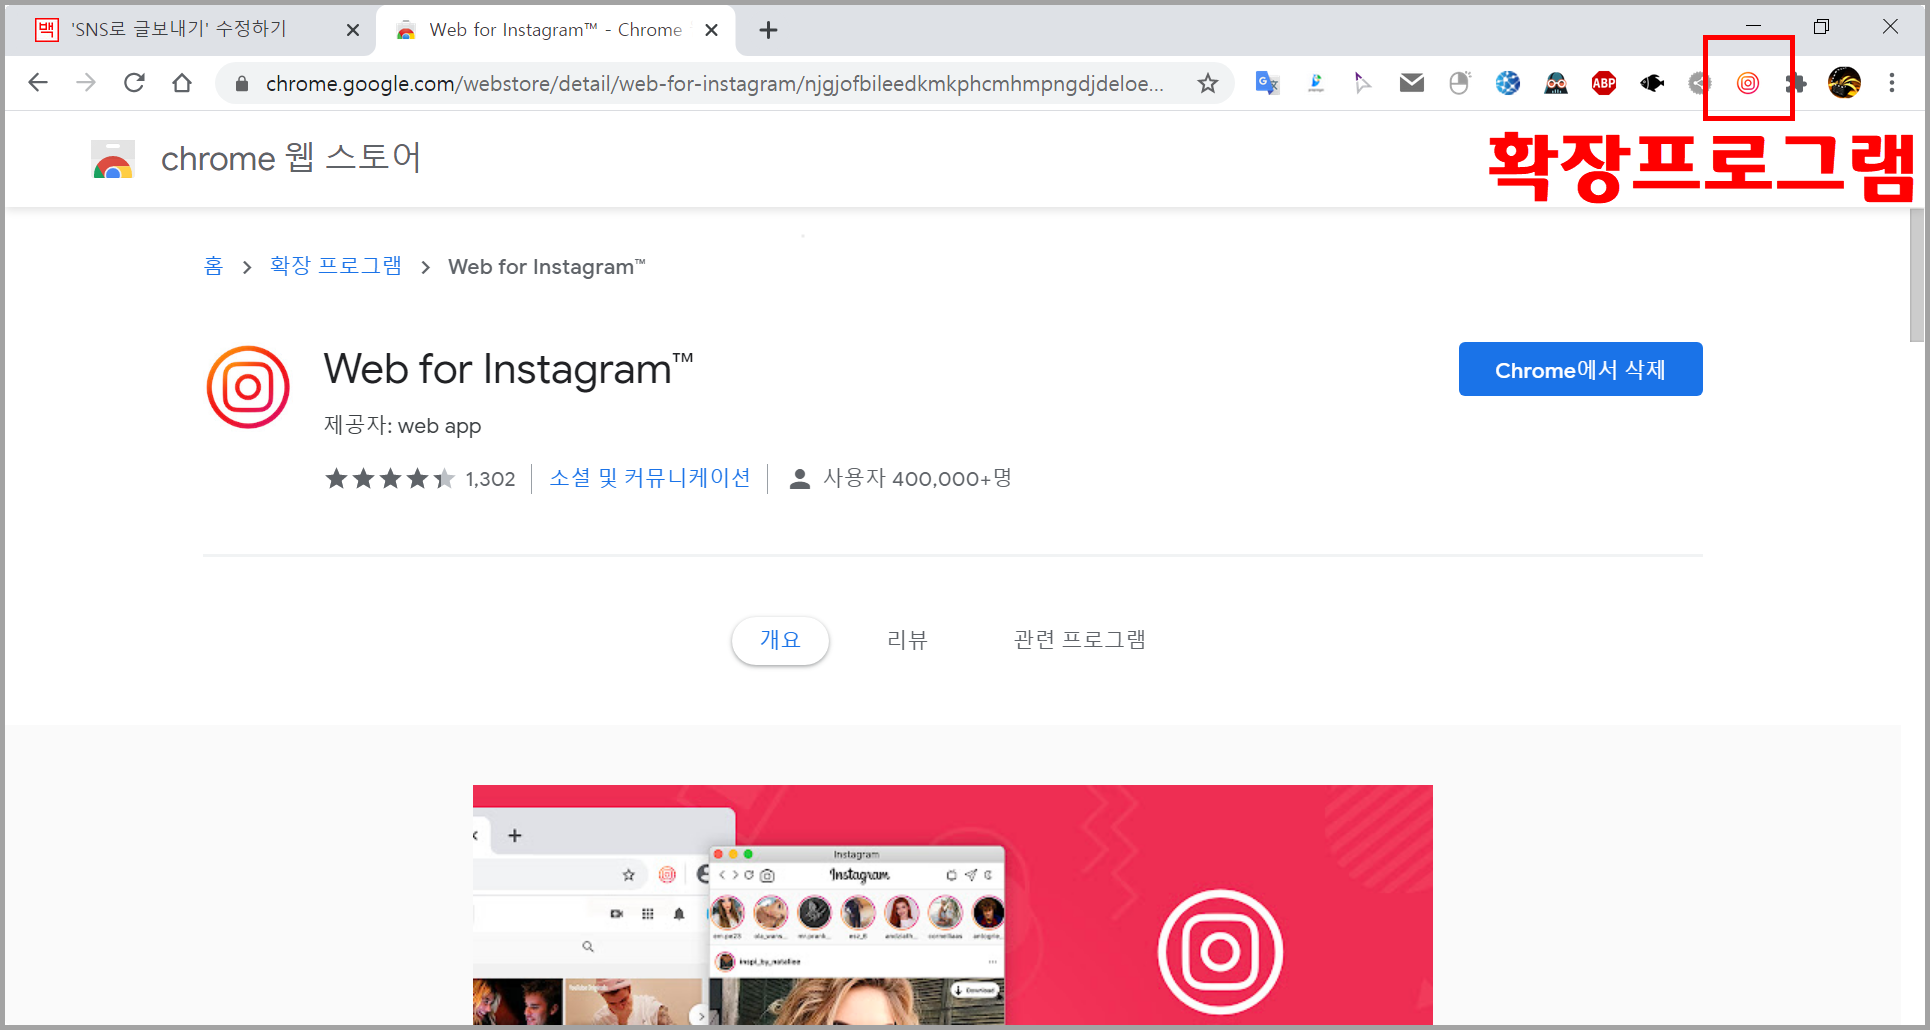Go to the 홈 breadcrumb link

coord(214,266)
